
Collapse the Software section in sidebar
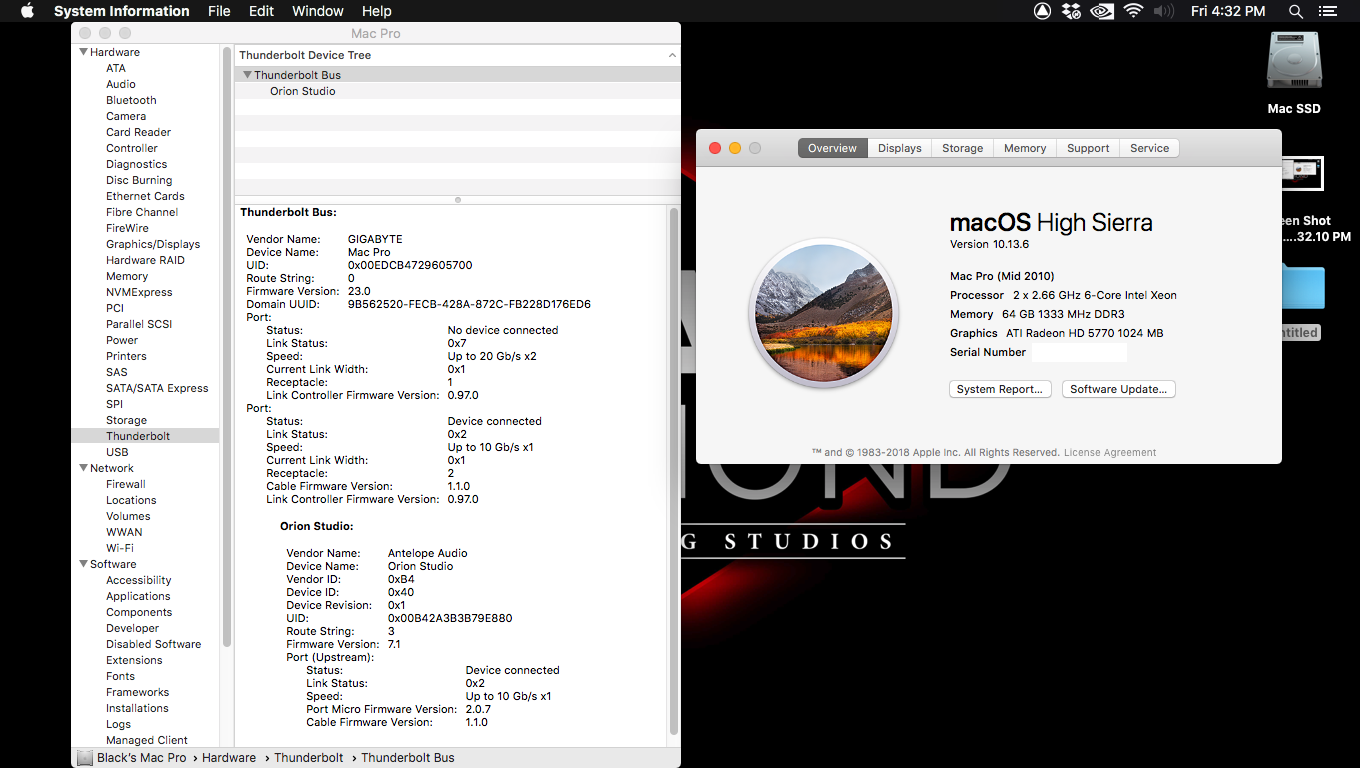(x=84, y=564)
